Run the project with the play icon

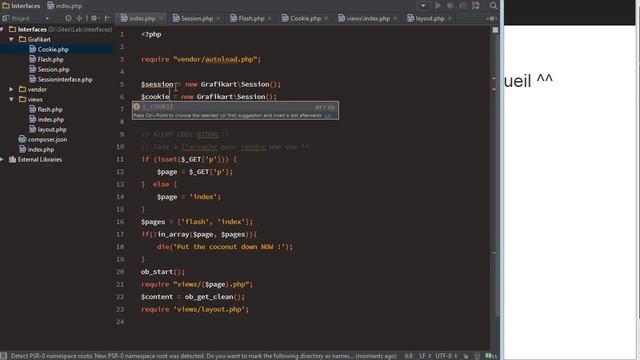438,6
